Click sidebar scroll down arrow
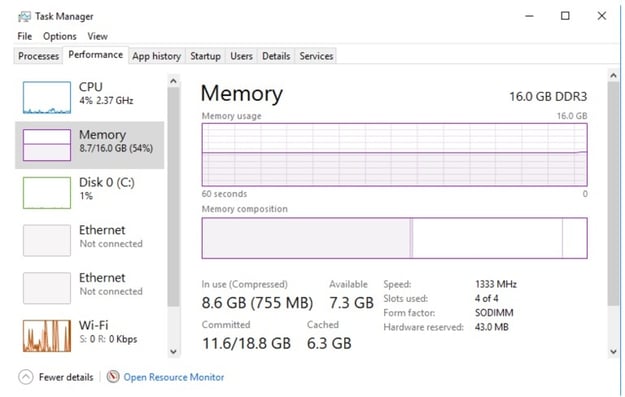Image resolution: width=625 pixels, height=397 pixels. [173, 351]
